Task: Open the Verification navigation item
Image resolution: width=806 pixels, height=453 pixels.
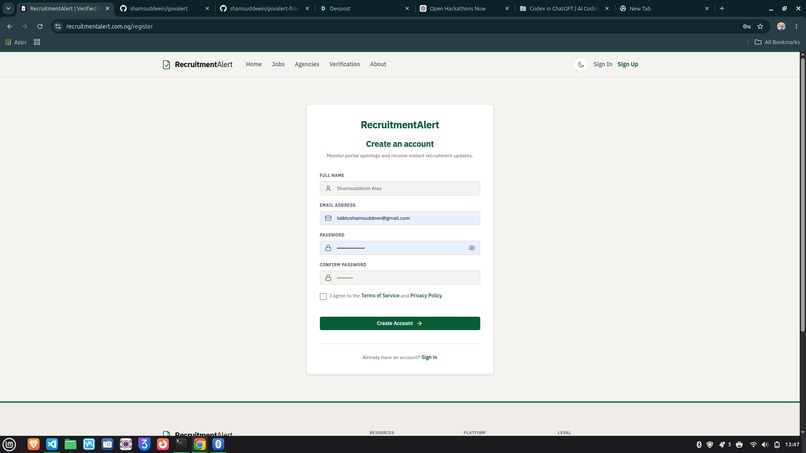Action: point(344,64)
